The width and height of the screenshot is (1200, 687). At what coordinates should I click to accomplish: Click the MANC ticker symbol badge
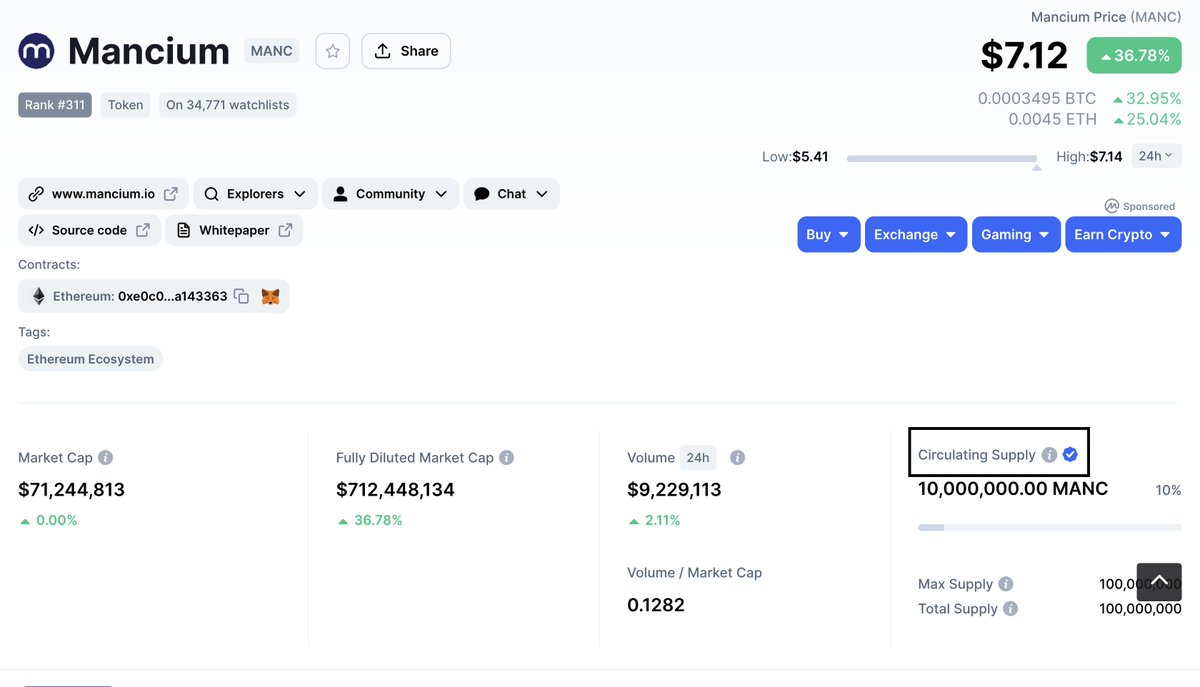(x=272, y=51)
